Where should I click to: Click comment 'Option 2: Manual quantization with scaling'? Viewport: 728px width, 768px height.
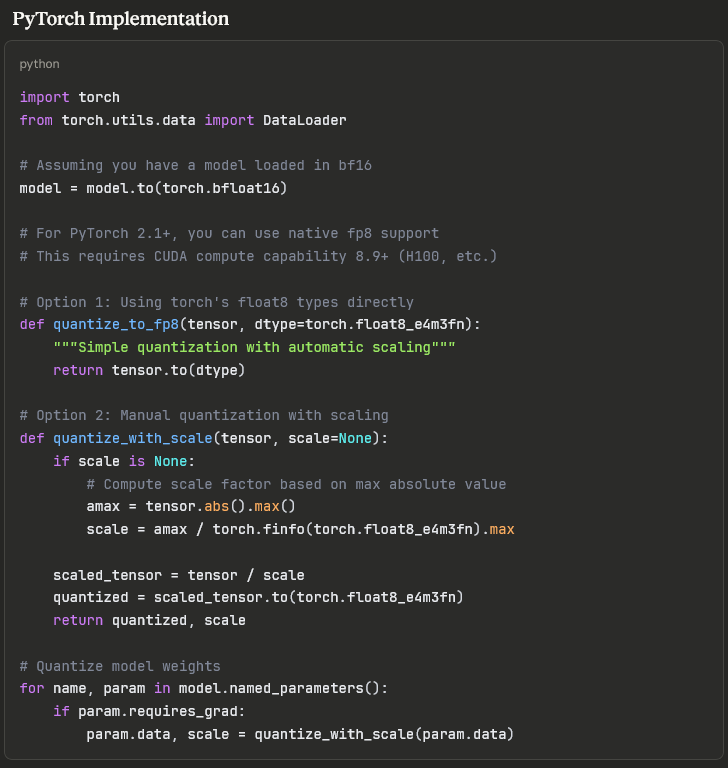pyautogui.click(x=204, y=415)
